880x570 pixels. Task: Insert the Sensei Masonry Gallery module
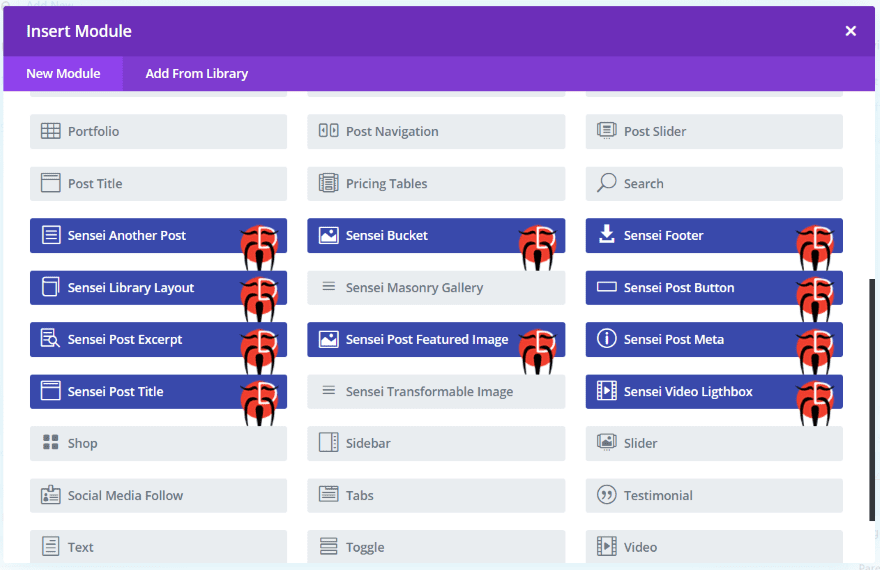coord(436,288)
